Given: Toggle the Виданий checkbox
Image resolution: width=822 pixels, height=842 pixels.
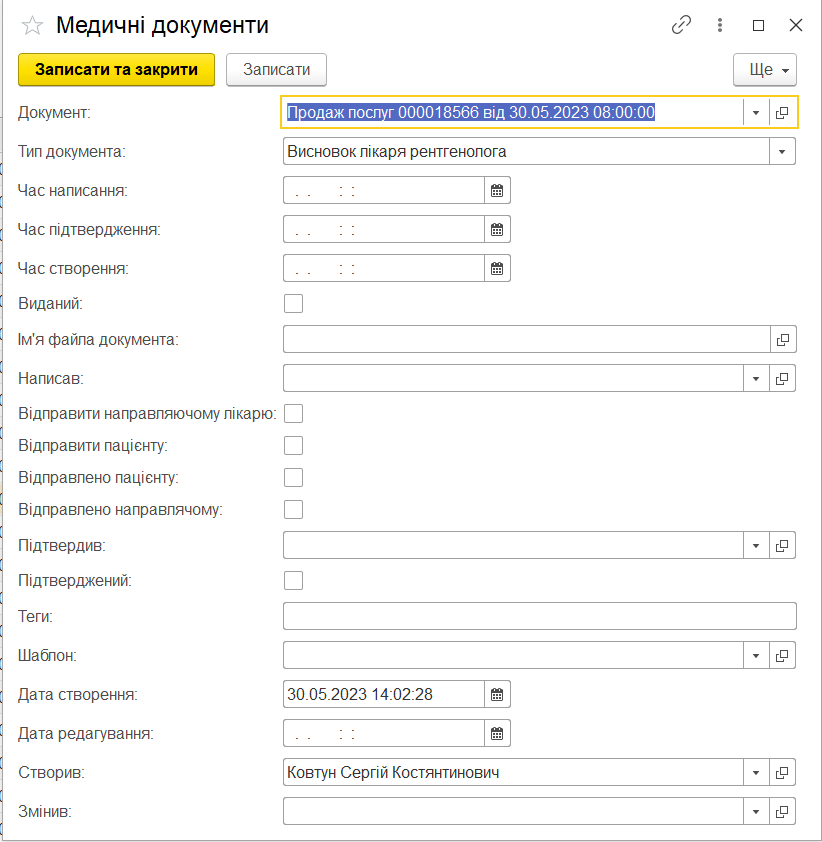Looking at the screenshot, I should (294, 304).
